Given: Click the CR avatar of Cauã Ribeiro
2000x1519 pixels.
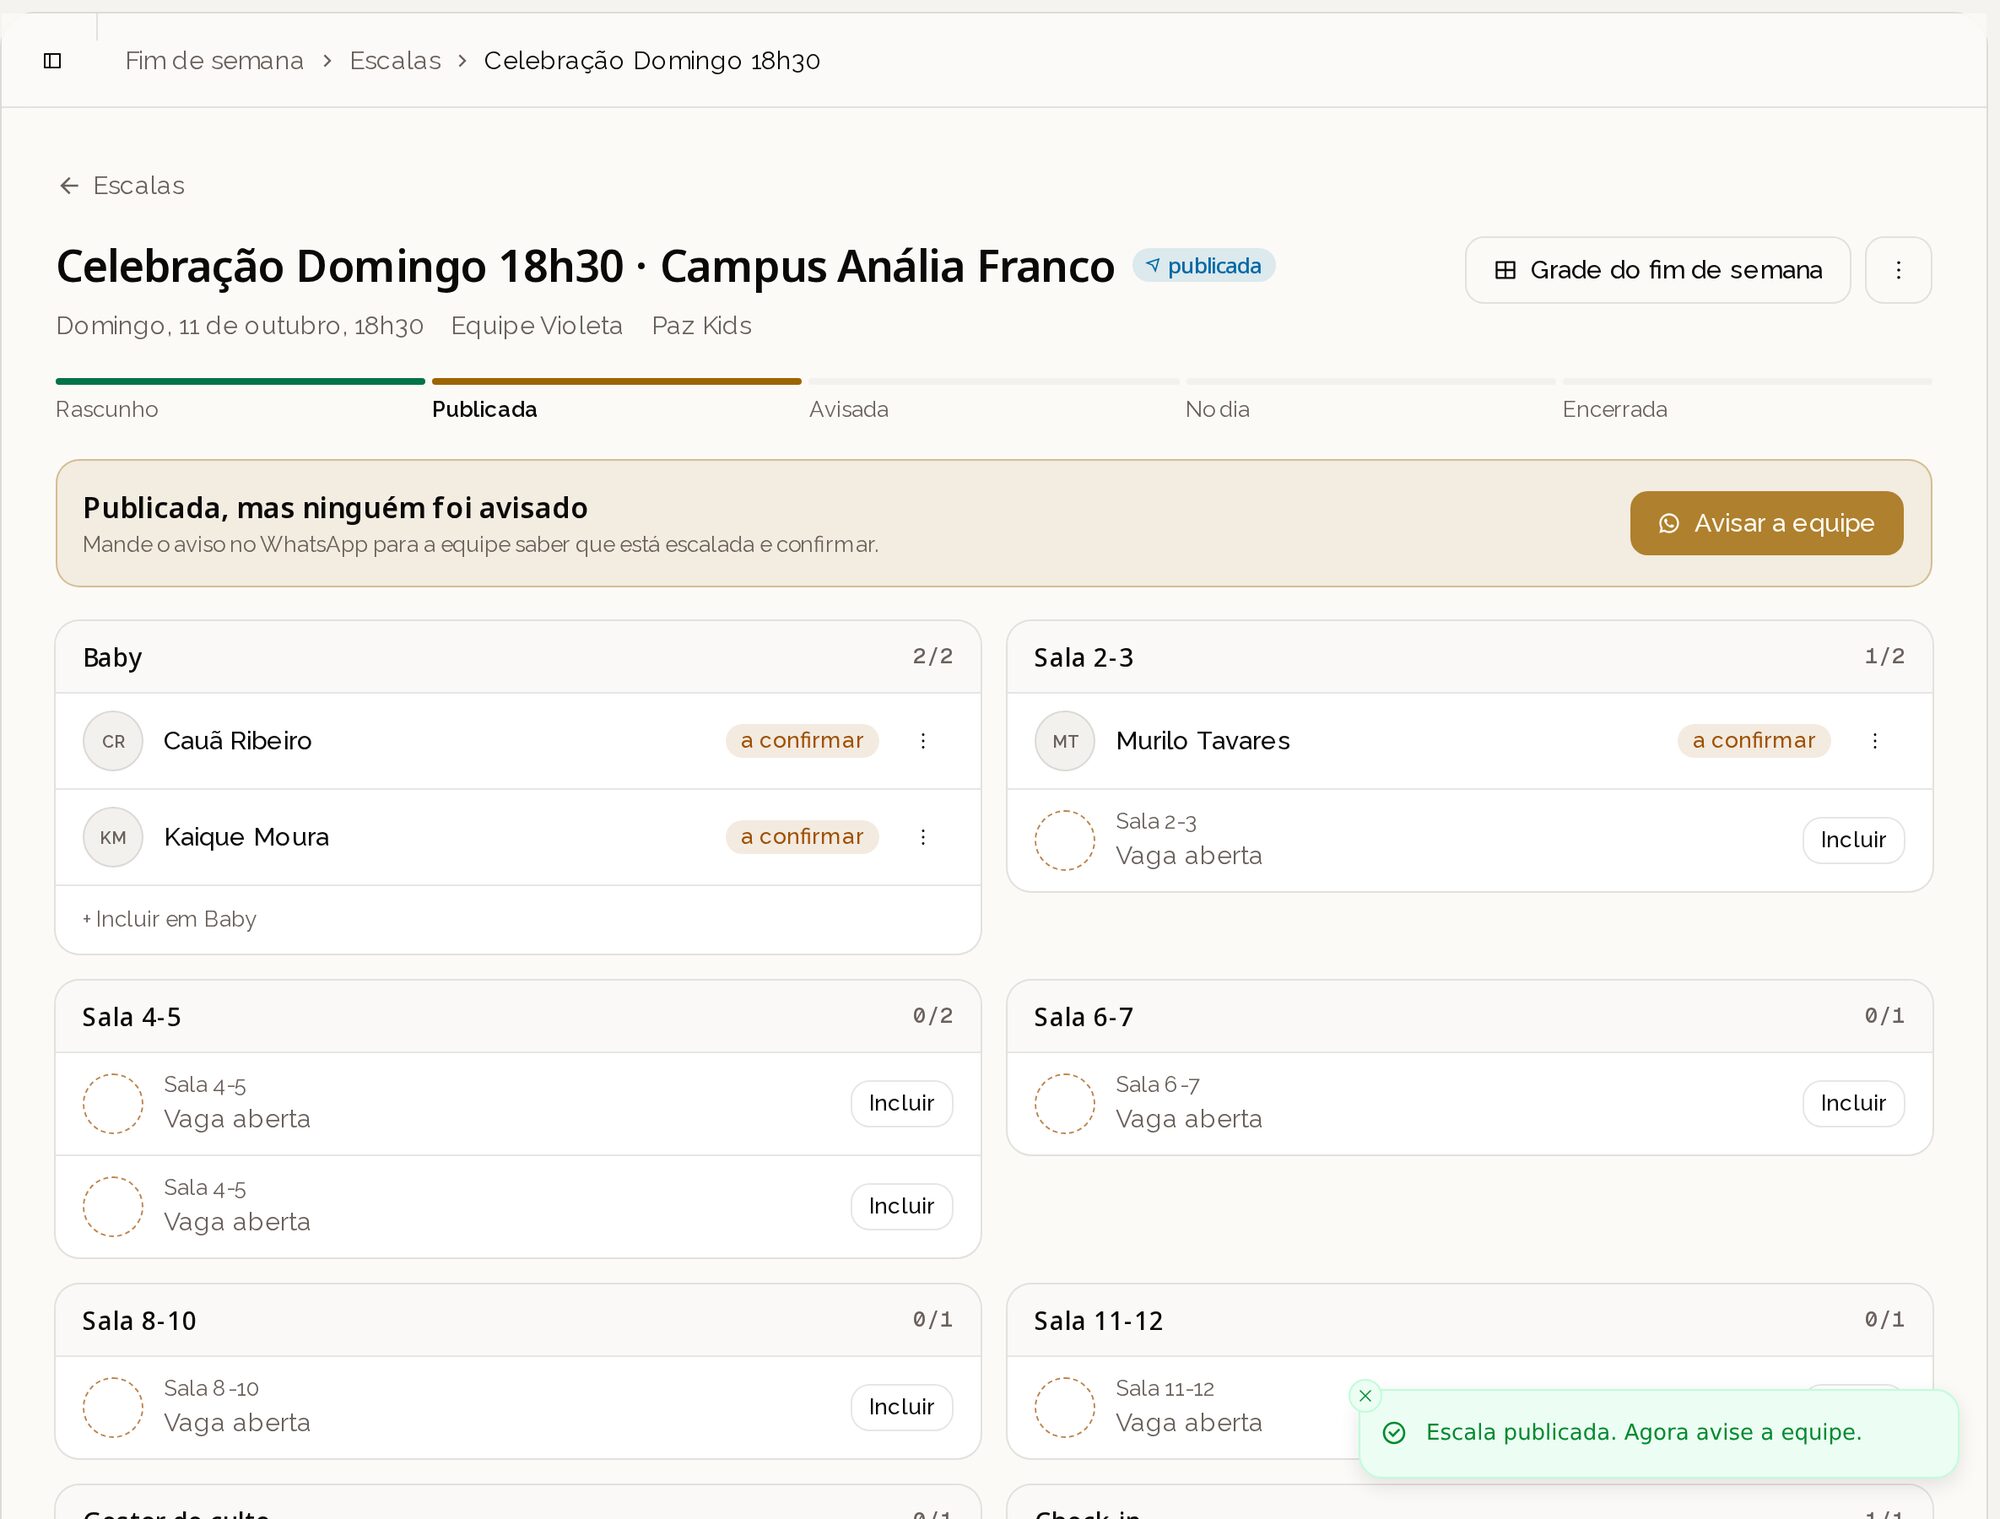Looking at the screenshot, I should (113, 741).
